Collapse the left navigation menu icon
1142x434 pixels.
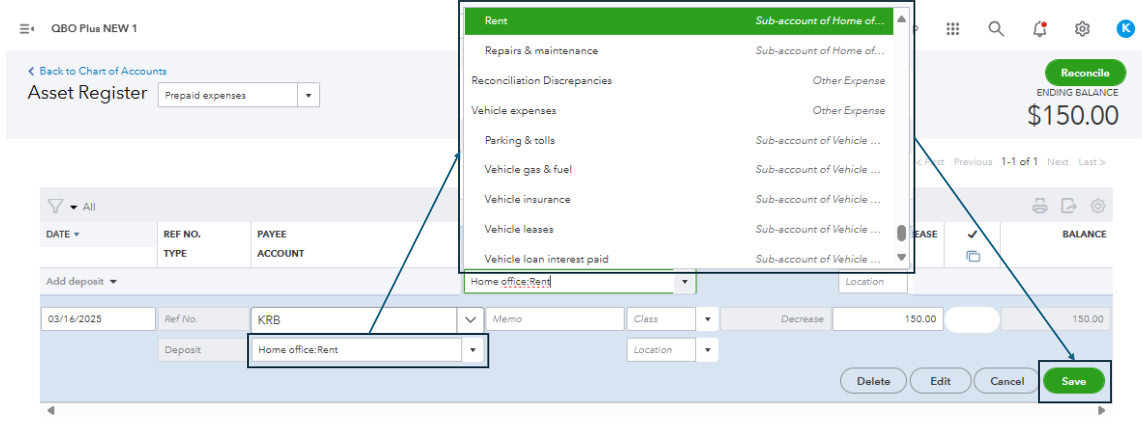(x=27, y=28)
